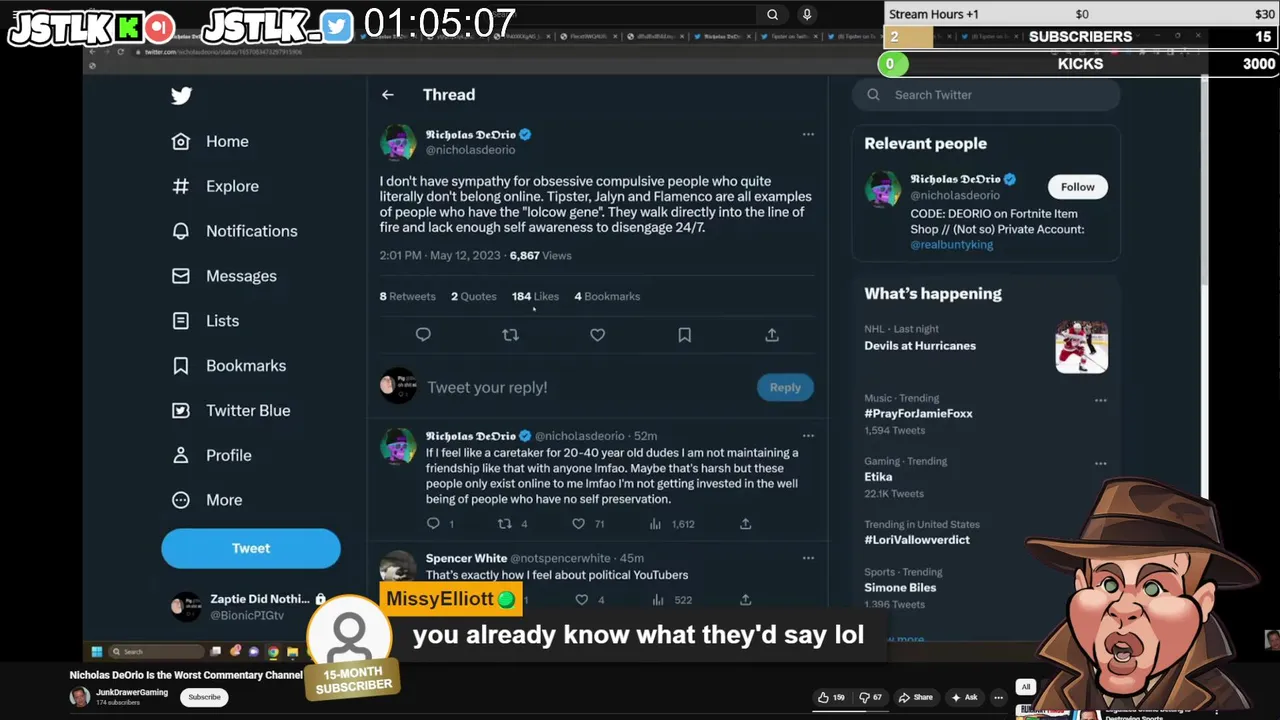Click the More circle icon

181,500
